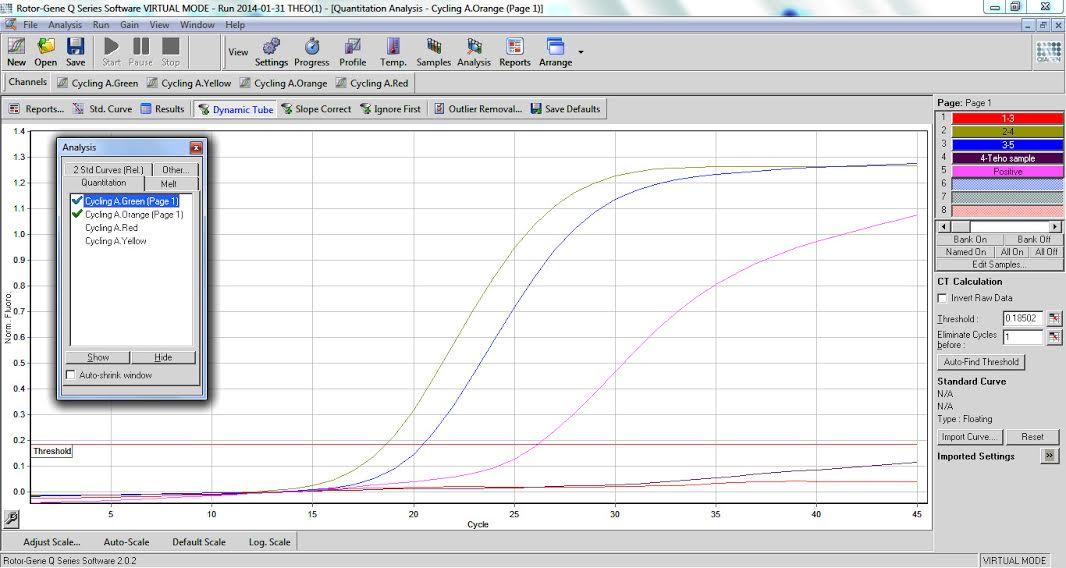Click Auto-Find Threshold button
This screenshot has width=1066, height=568.
click(x=981, y=362)
